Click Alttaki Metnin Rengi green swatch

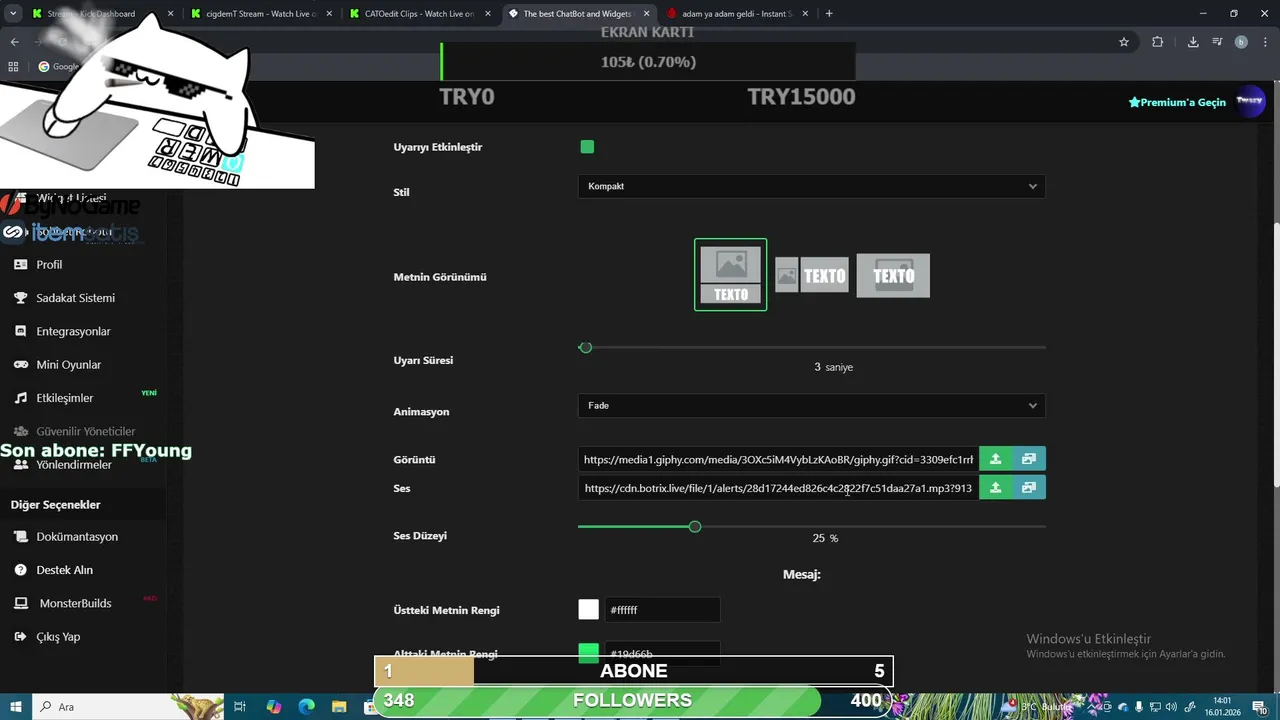(x=588, y=654)
